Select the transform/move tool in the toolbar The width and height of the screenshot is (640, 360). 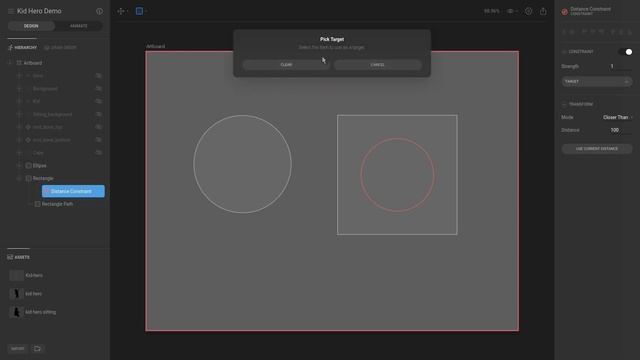121,11
